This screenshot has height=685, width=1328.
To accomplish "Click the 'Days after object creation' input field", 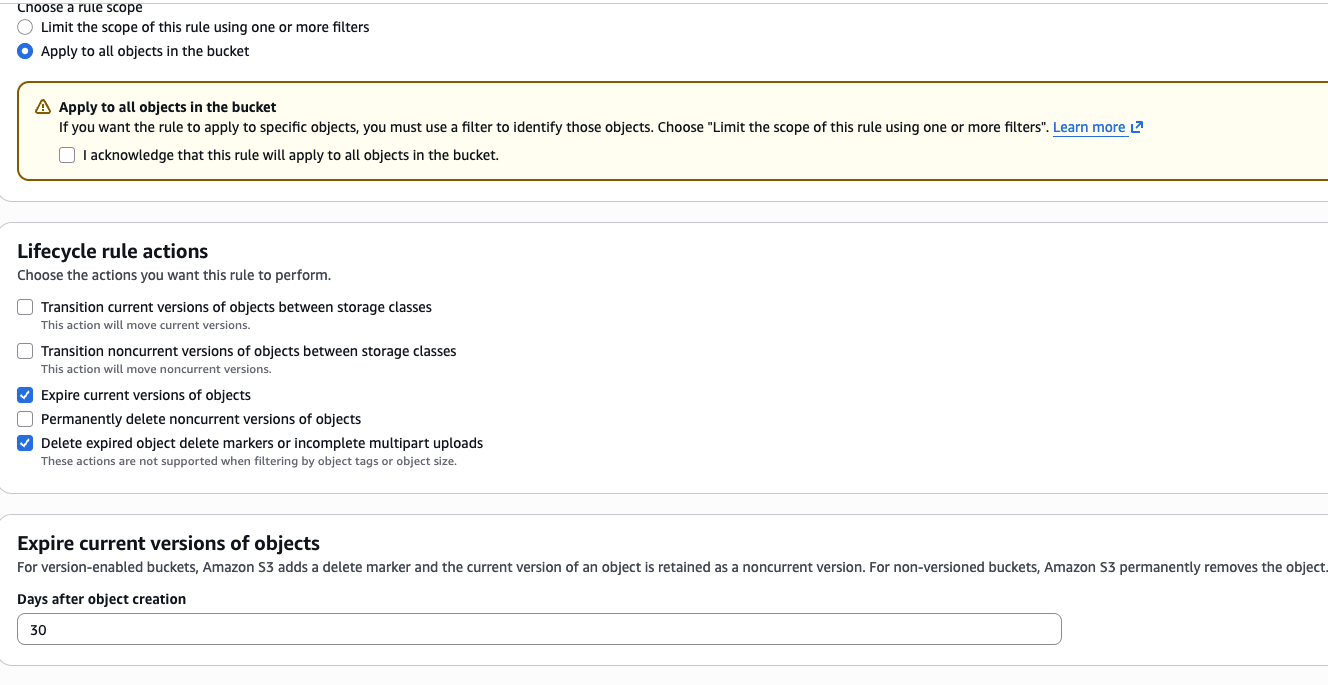I will (539, 630).
